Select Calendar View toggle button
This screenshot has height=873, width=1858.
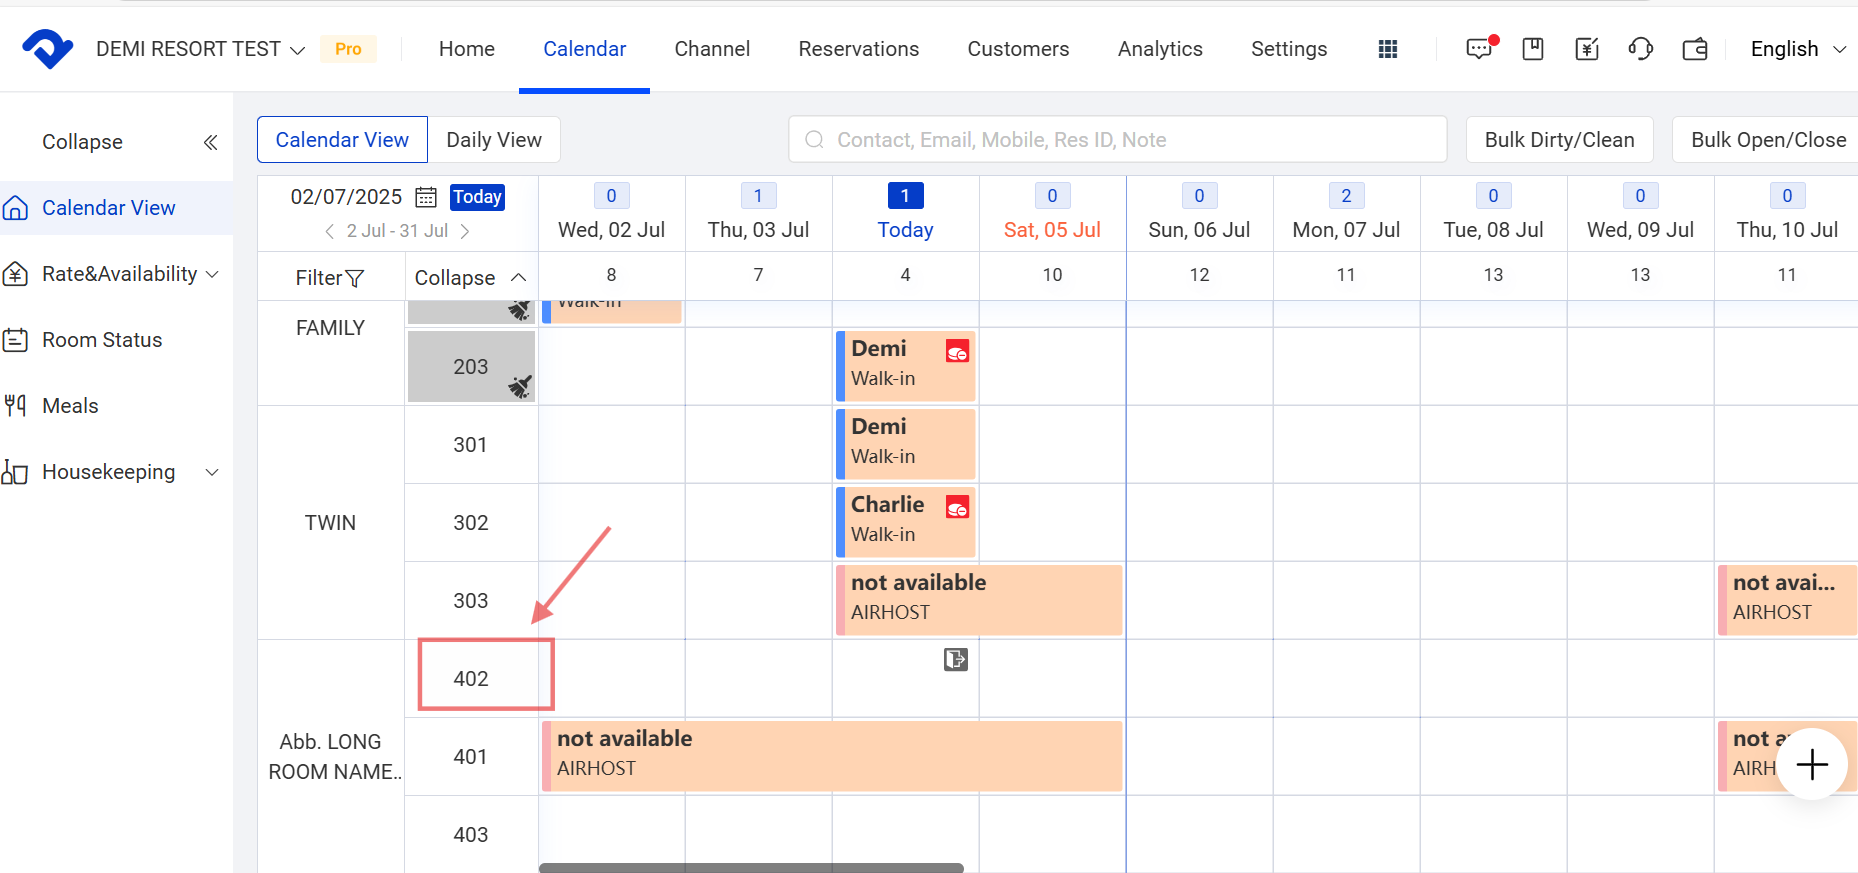click(342, 140)
